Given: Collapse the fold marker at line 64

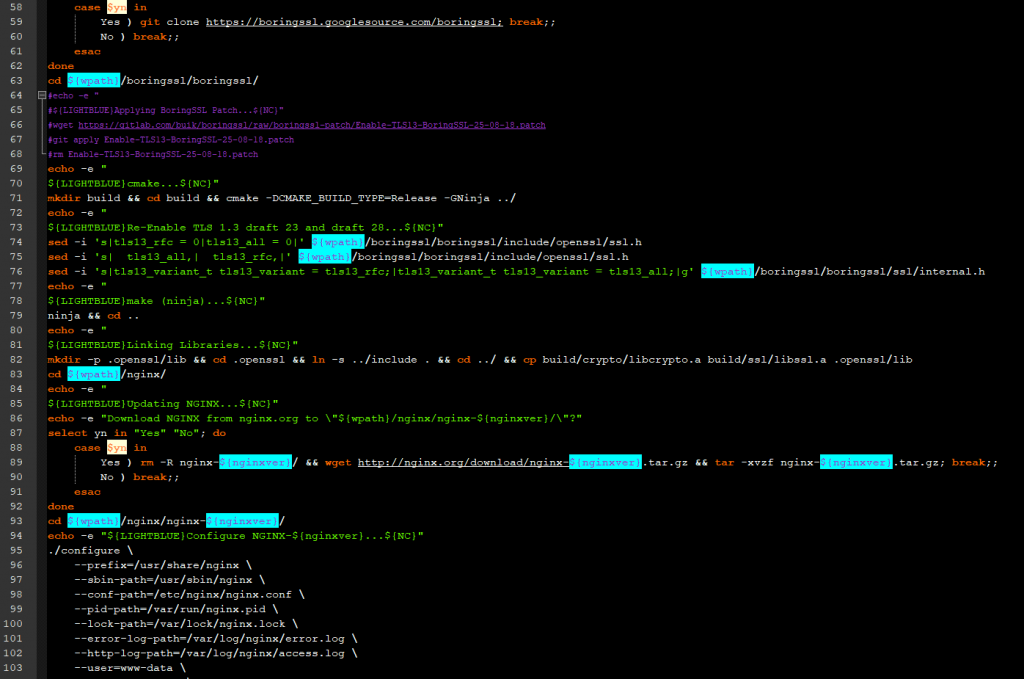Looking at the screenshot, I should 41,95.
